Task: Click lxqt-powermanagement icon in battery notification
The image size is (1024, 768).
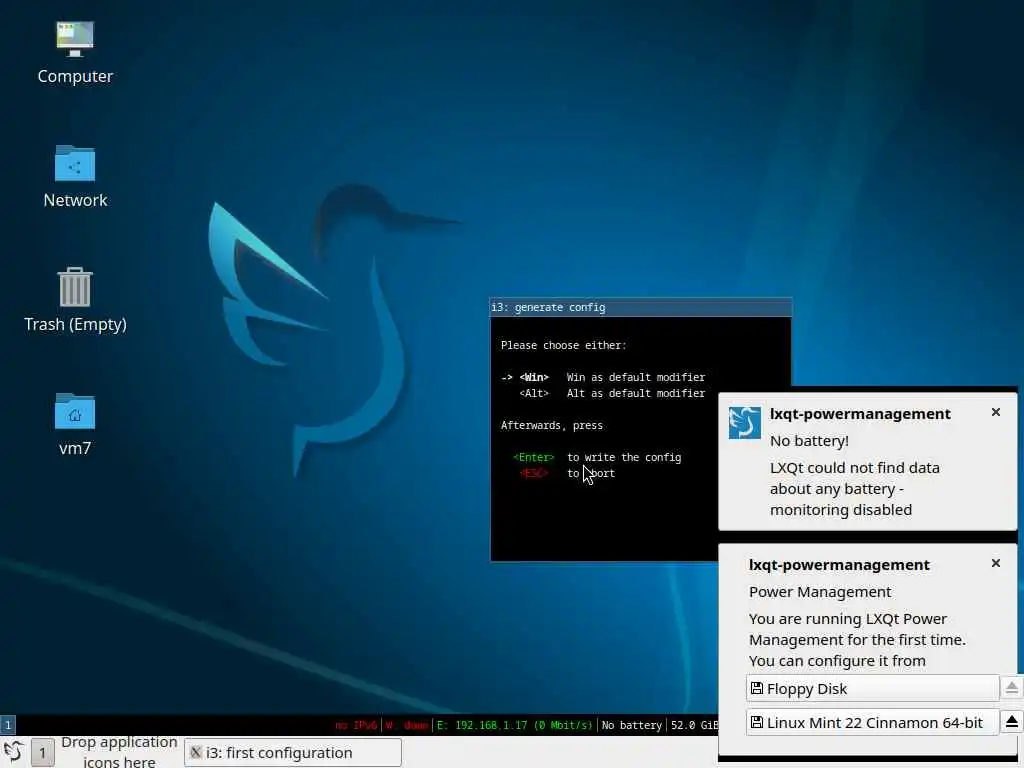Action: pyautogui.click(x=744, y=422)
